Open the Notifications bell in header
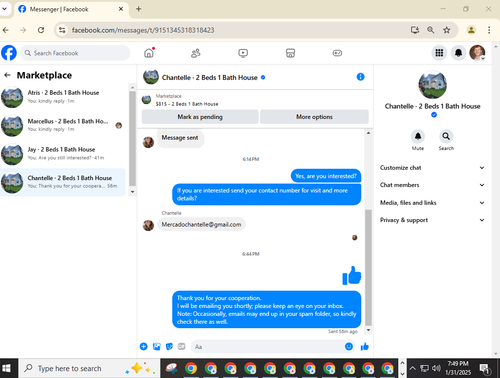 [459, 53]
